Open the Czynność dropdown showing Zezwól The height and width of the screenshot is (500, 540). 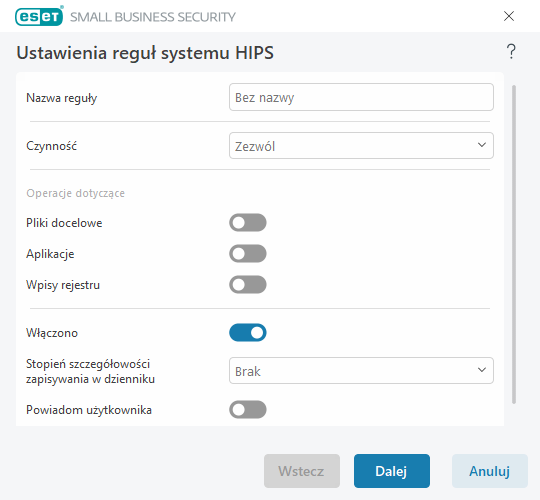(x=361, y=146)
